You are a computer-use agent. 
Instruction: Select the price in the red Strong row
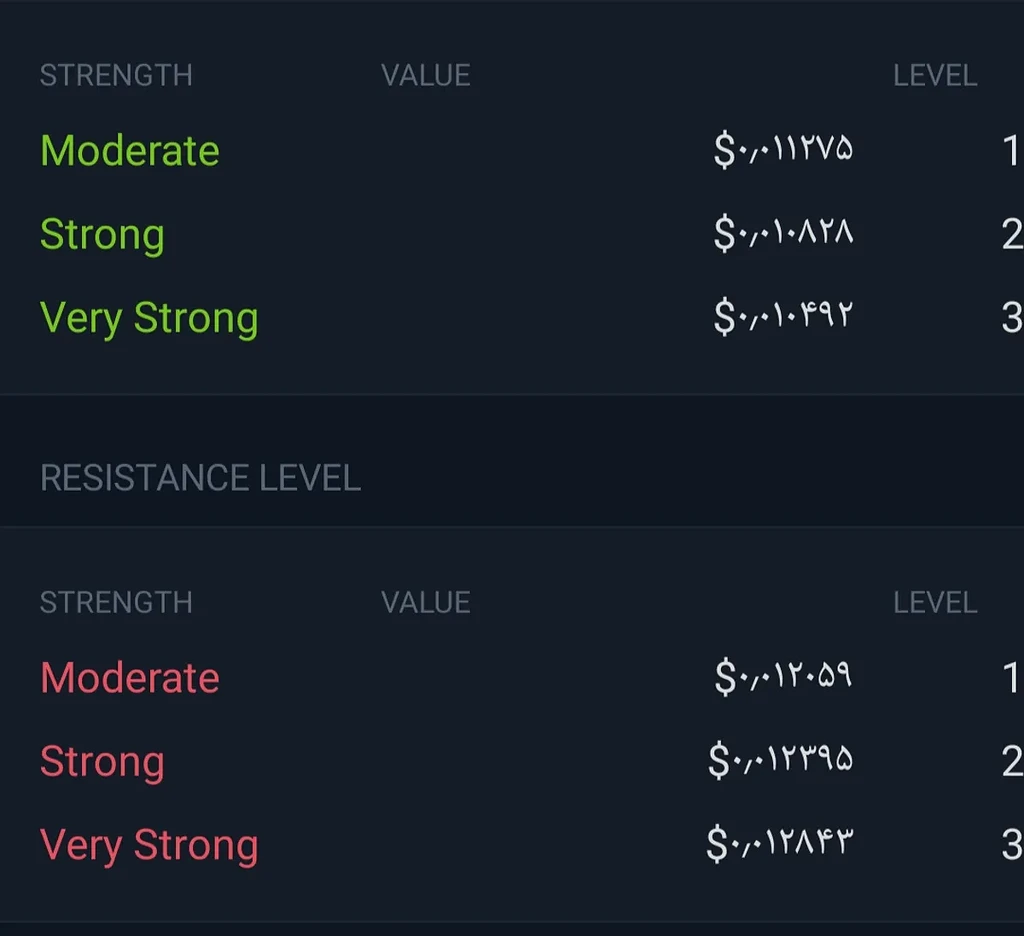[780, 762]
